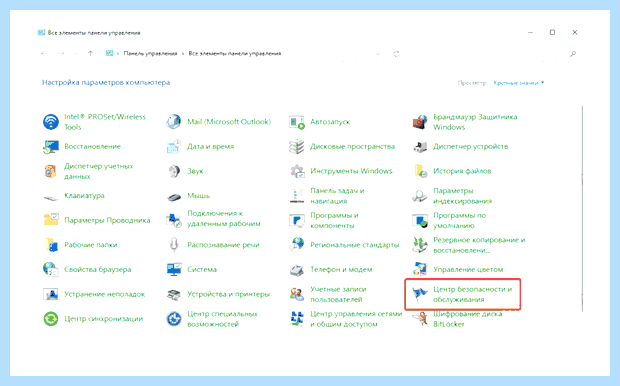Open the Панель задач и навигация link
This screenshot has width=620, height=386.
click(337, 196)
